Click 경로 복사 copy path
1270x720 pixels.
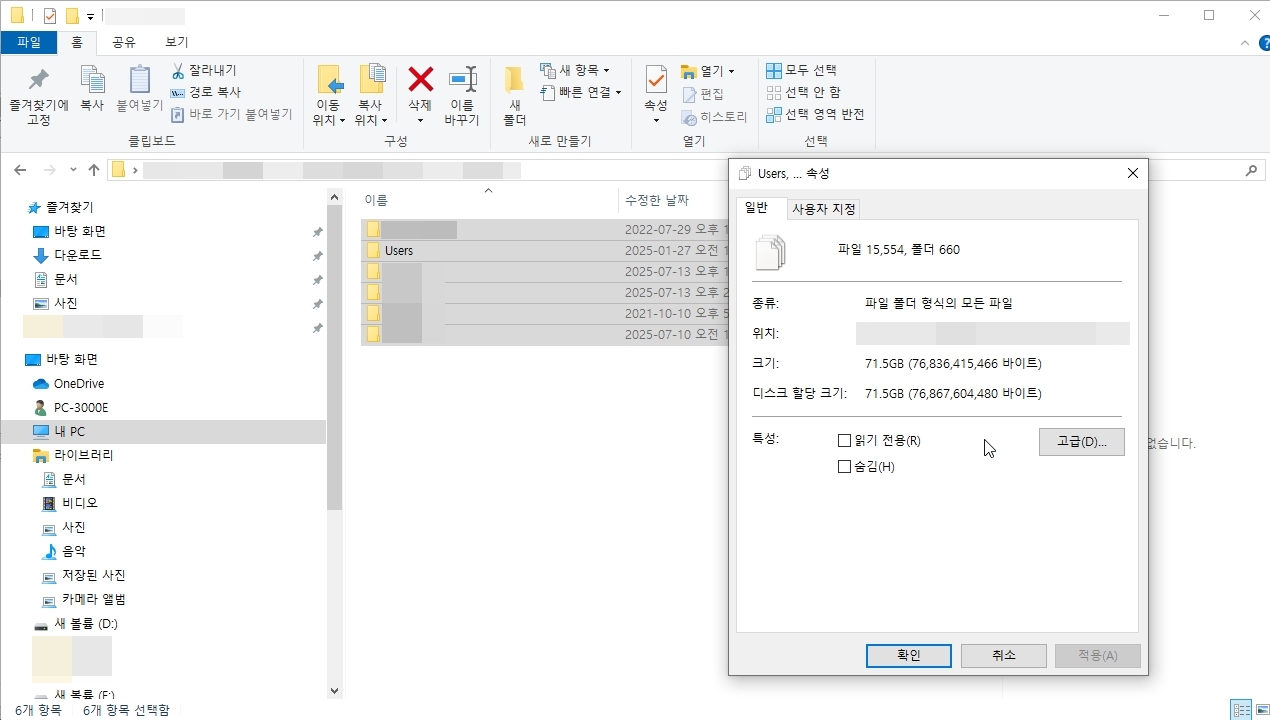tap(206, 92)
